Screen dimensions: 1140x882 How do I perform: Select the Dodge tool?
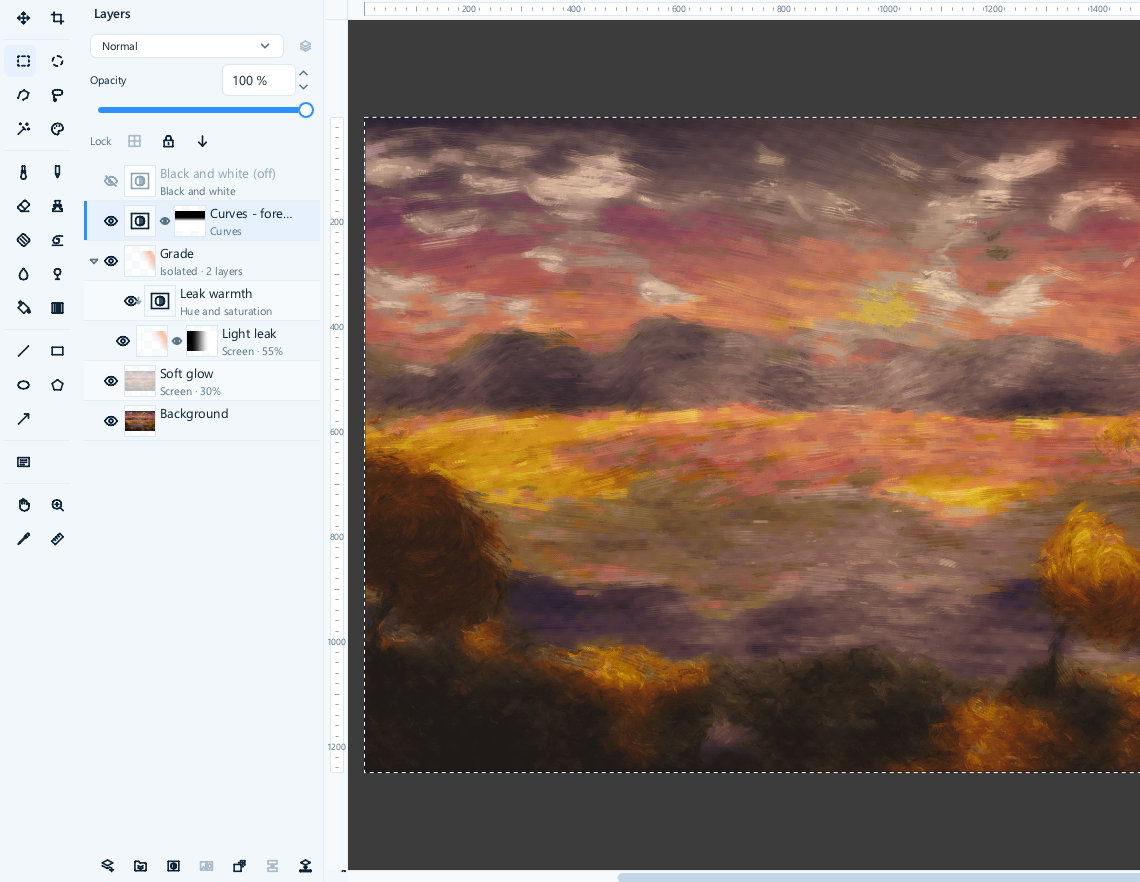point(57,274)
